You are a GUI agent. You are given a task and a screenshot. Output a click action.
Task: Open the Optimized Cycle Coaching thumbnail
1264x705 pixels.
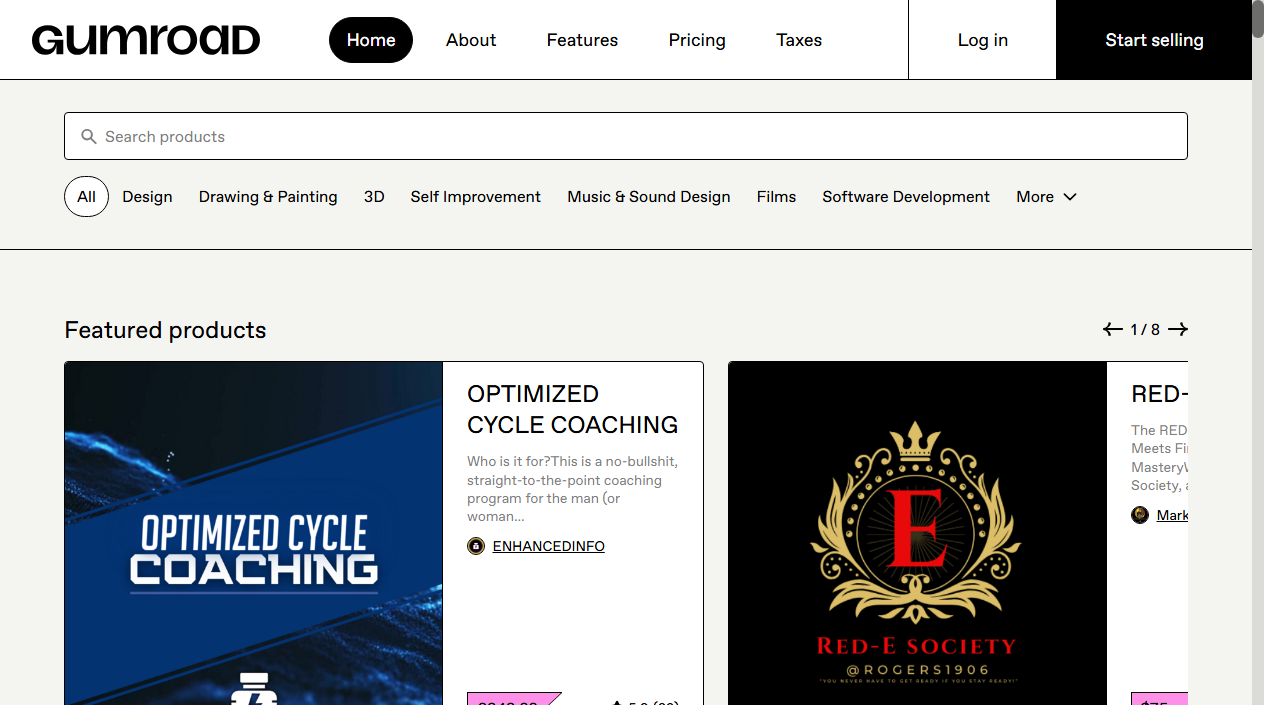(x=254, y=534)
